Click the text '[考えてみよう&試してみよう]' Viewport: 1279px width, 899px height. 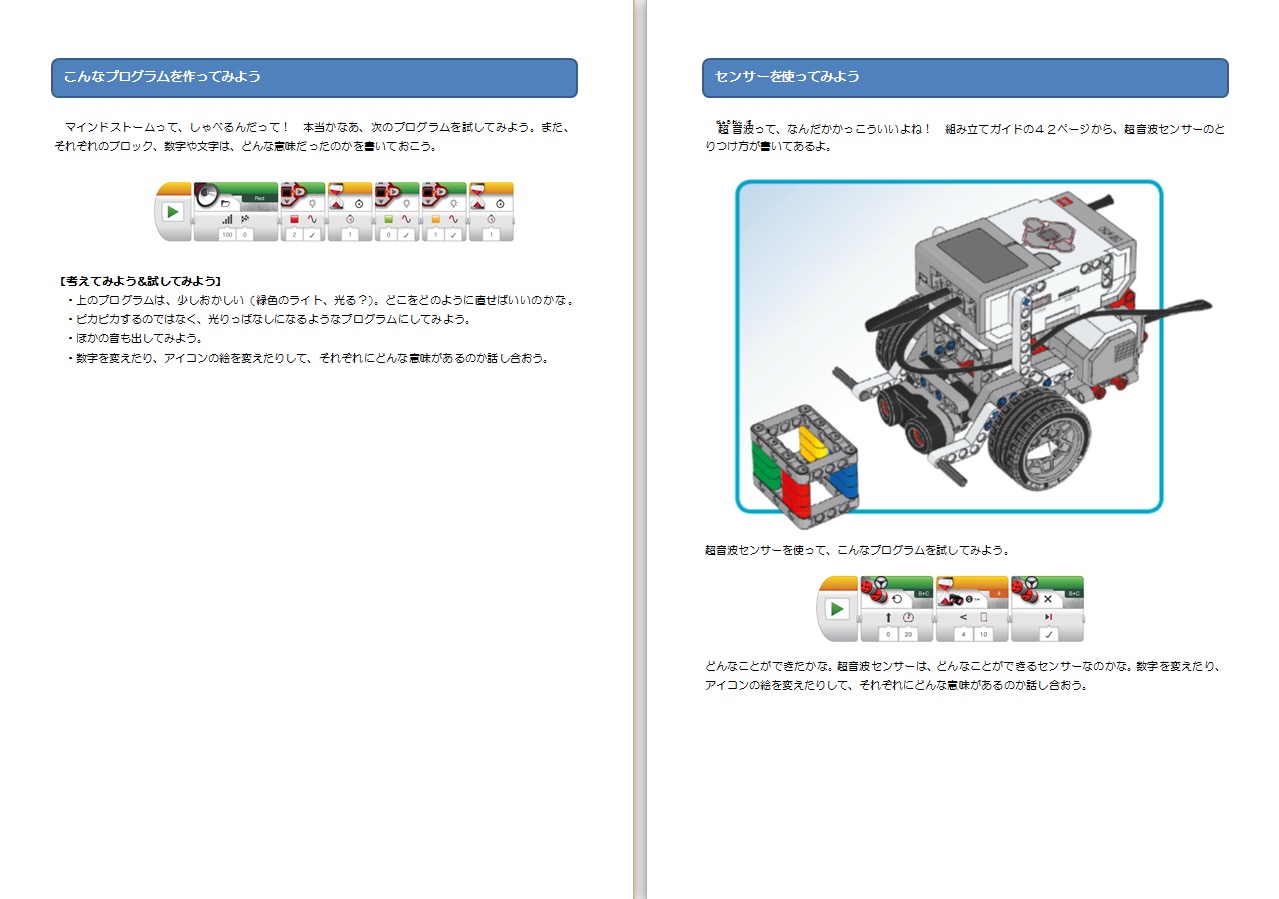pos(140,281)
